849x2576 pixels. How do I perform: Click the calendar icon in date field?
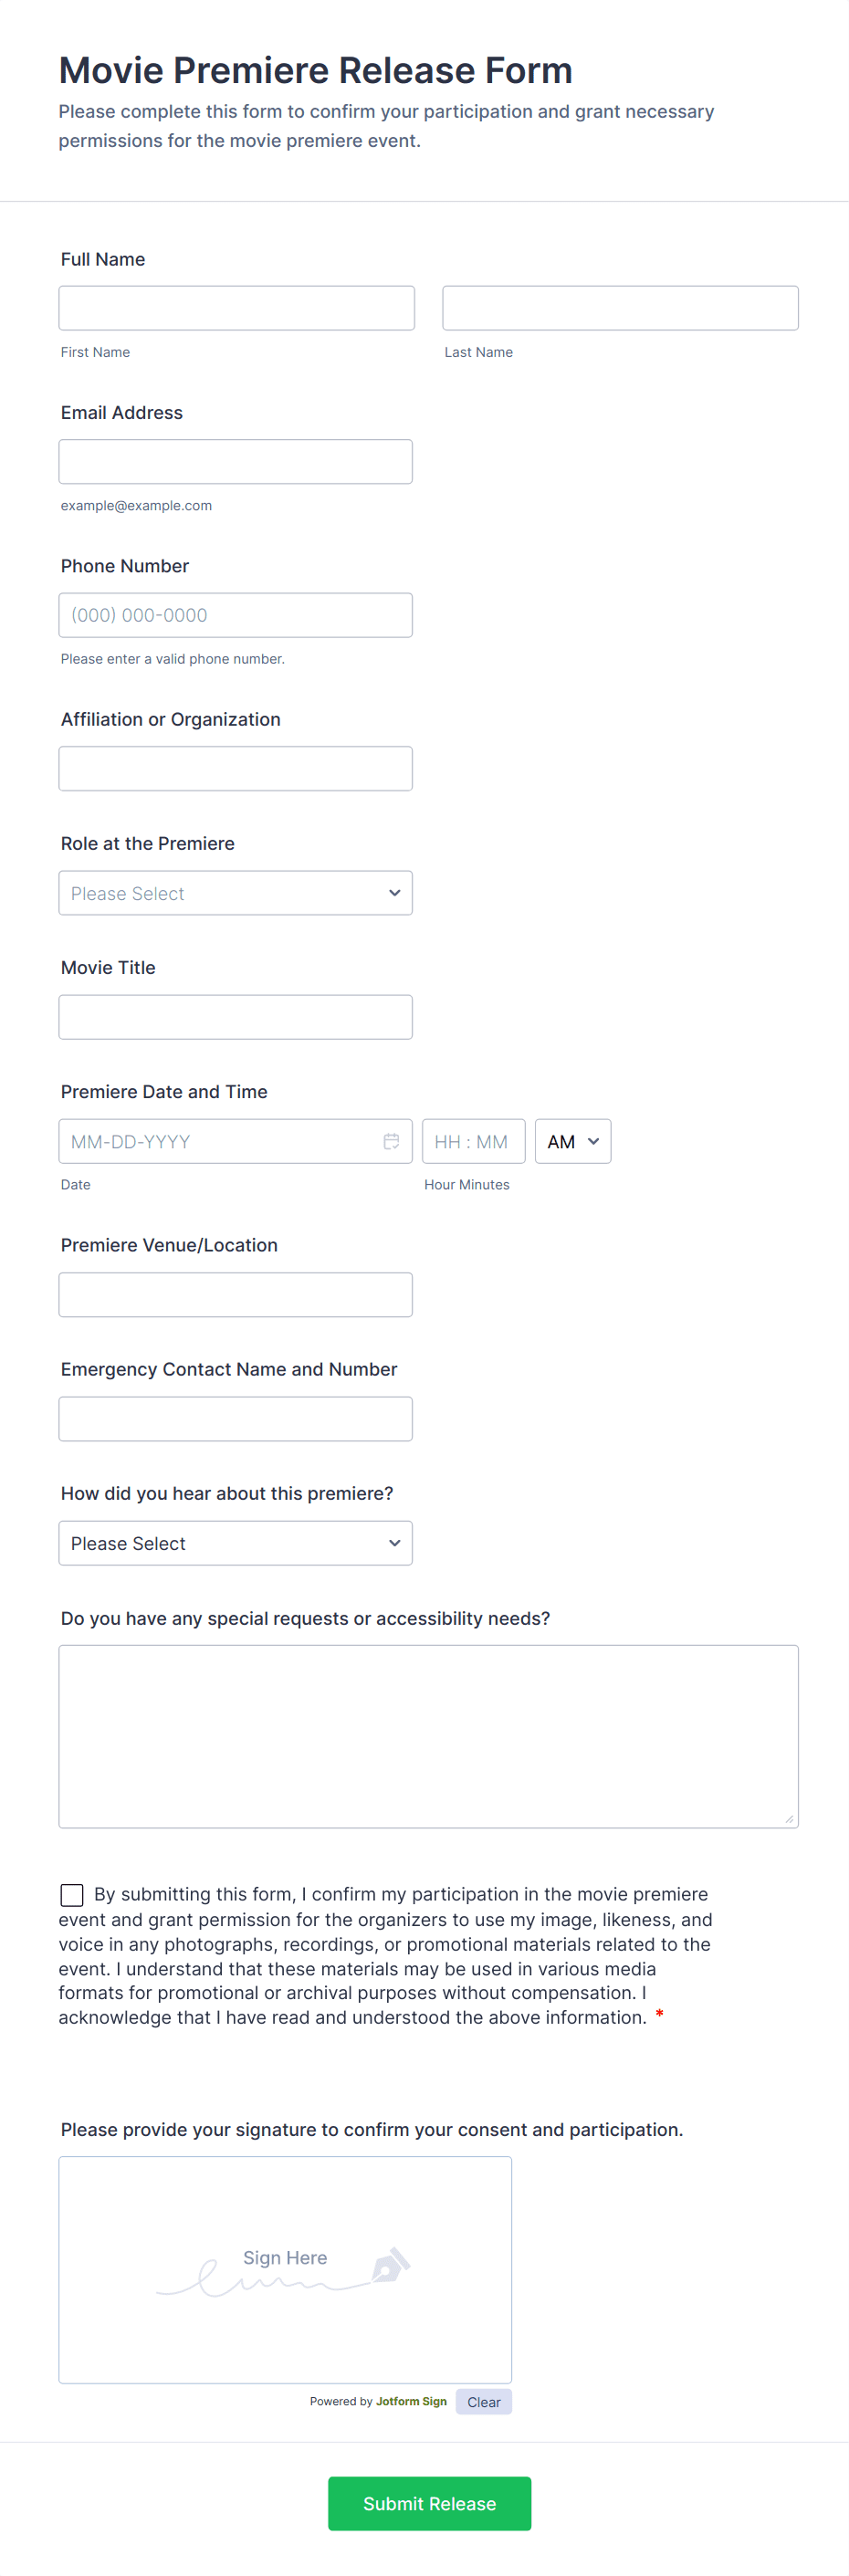(x=391, y=1141)
